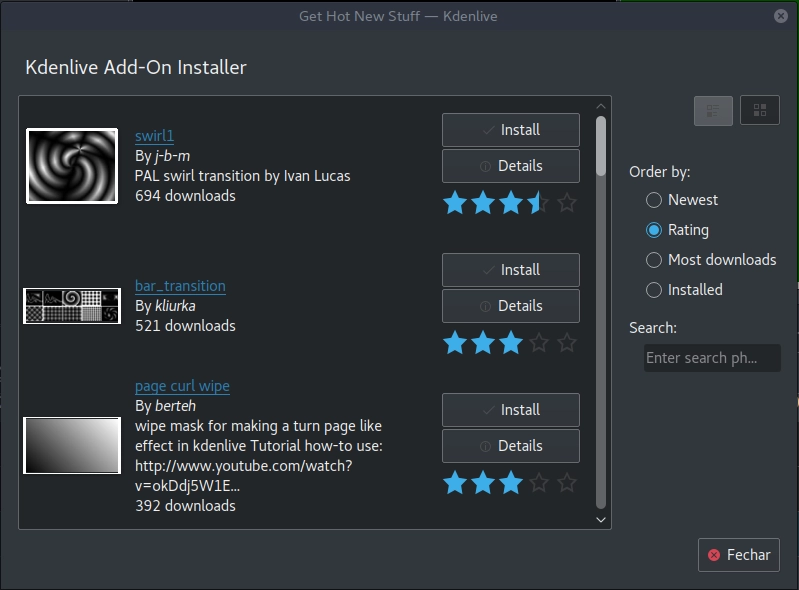Show Details for bar_transition
Screen dimensions: 799x590
point(511,306)
